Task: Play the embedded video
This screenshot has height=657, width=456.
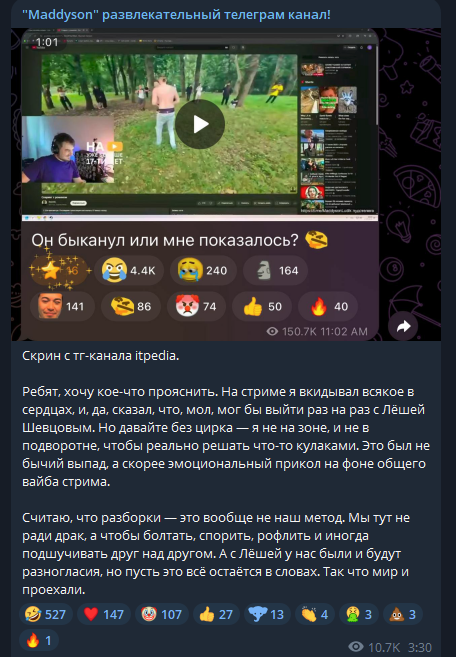Action: (200, 124)
